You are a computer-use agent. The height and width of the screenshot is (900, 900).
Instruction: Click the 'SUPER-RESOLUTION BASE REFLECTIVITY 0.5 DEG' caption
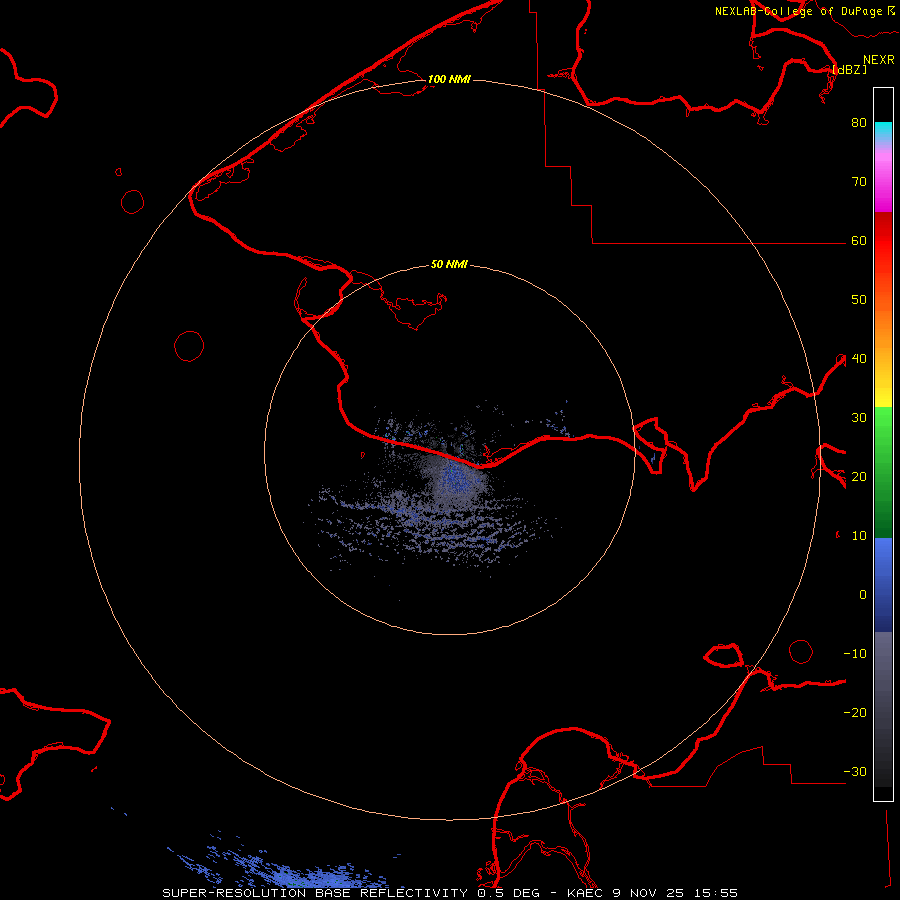(x=350, y=893)
